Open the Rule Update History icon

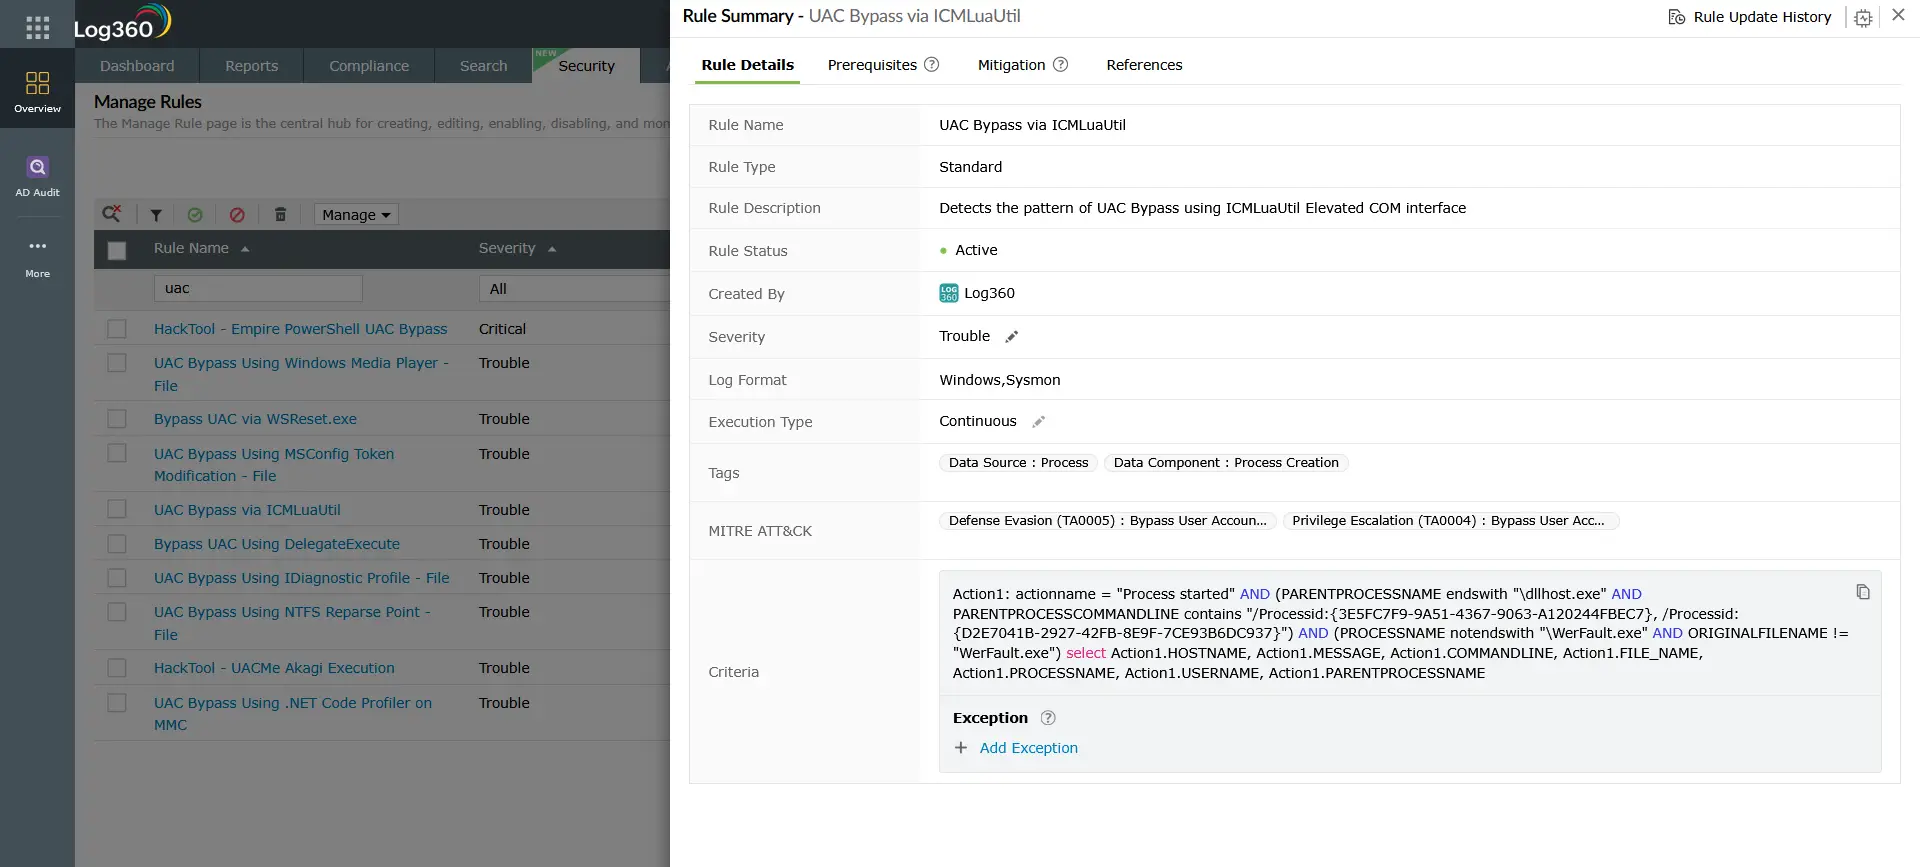(1677, 17)
